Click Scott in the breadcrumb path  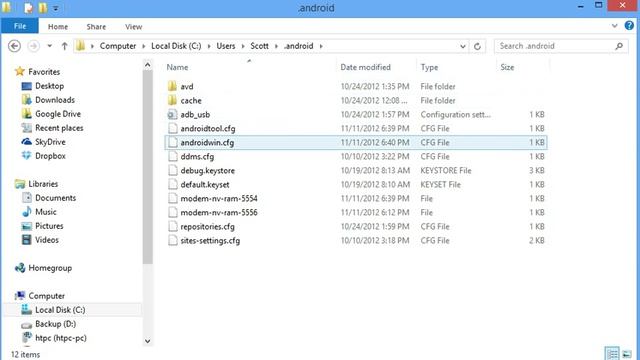(x=260, y=46)
